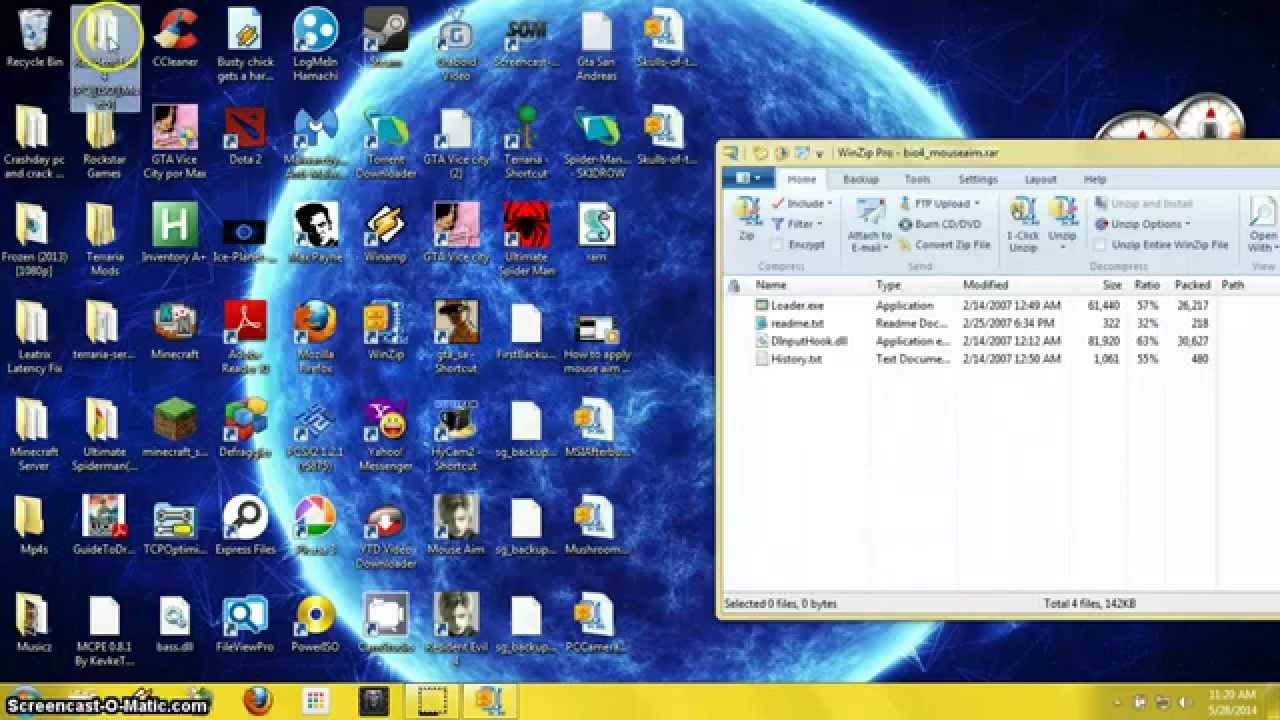The image size is (1280, 720).
Task: Select the WinZip desktop shortcut icon
Action: coord(385,331)
